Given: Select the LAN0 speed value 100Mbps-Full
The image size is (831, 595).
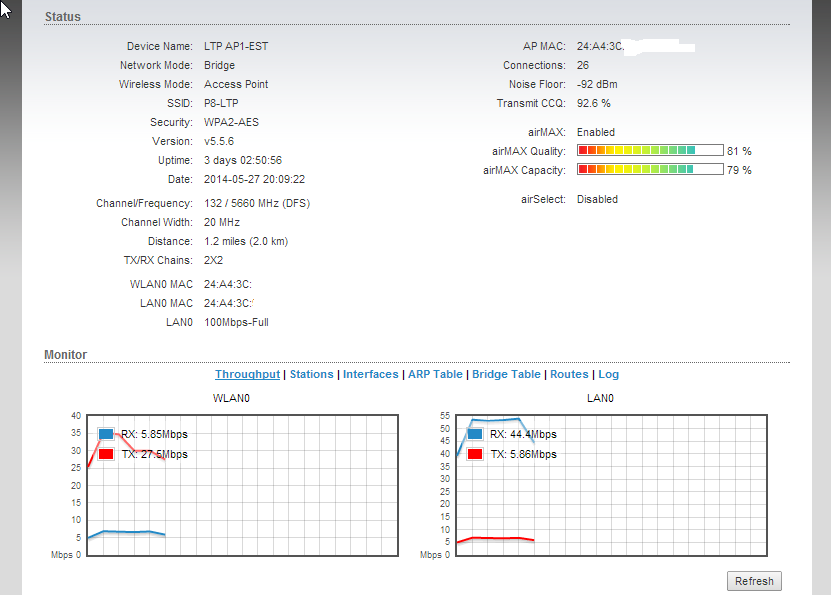Looking at the screenshot, I should pos(236,323).
